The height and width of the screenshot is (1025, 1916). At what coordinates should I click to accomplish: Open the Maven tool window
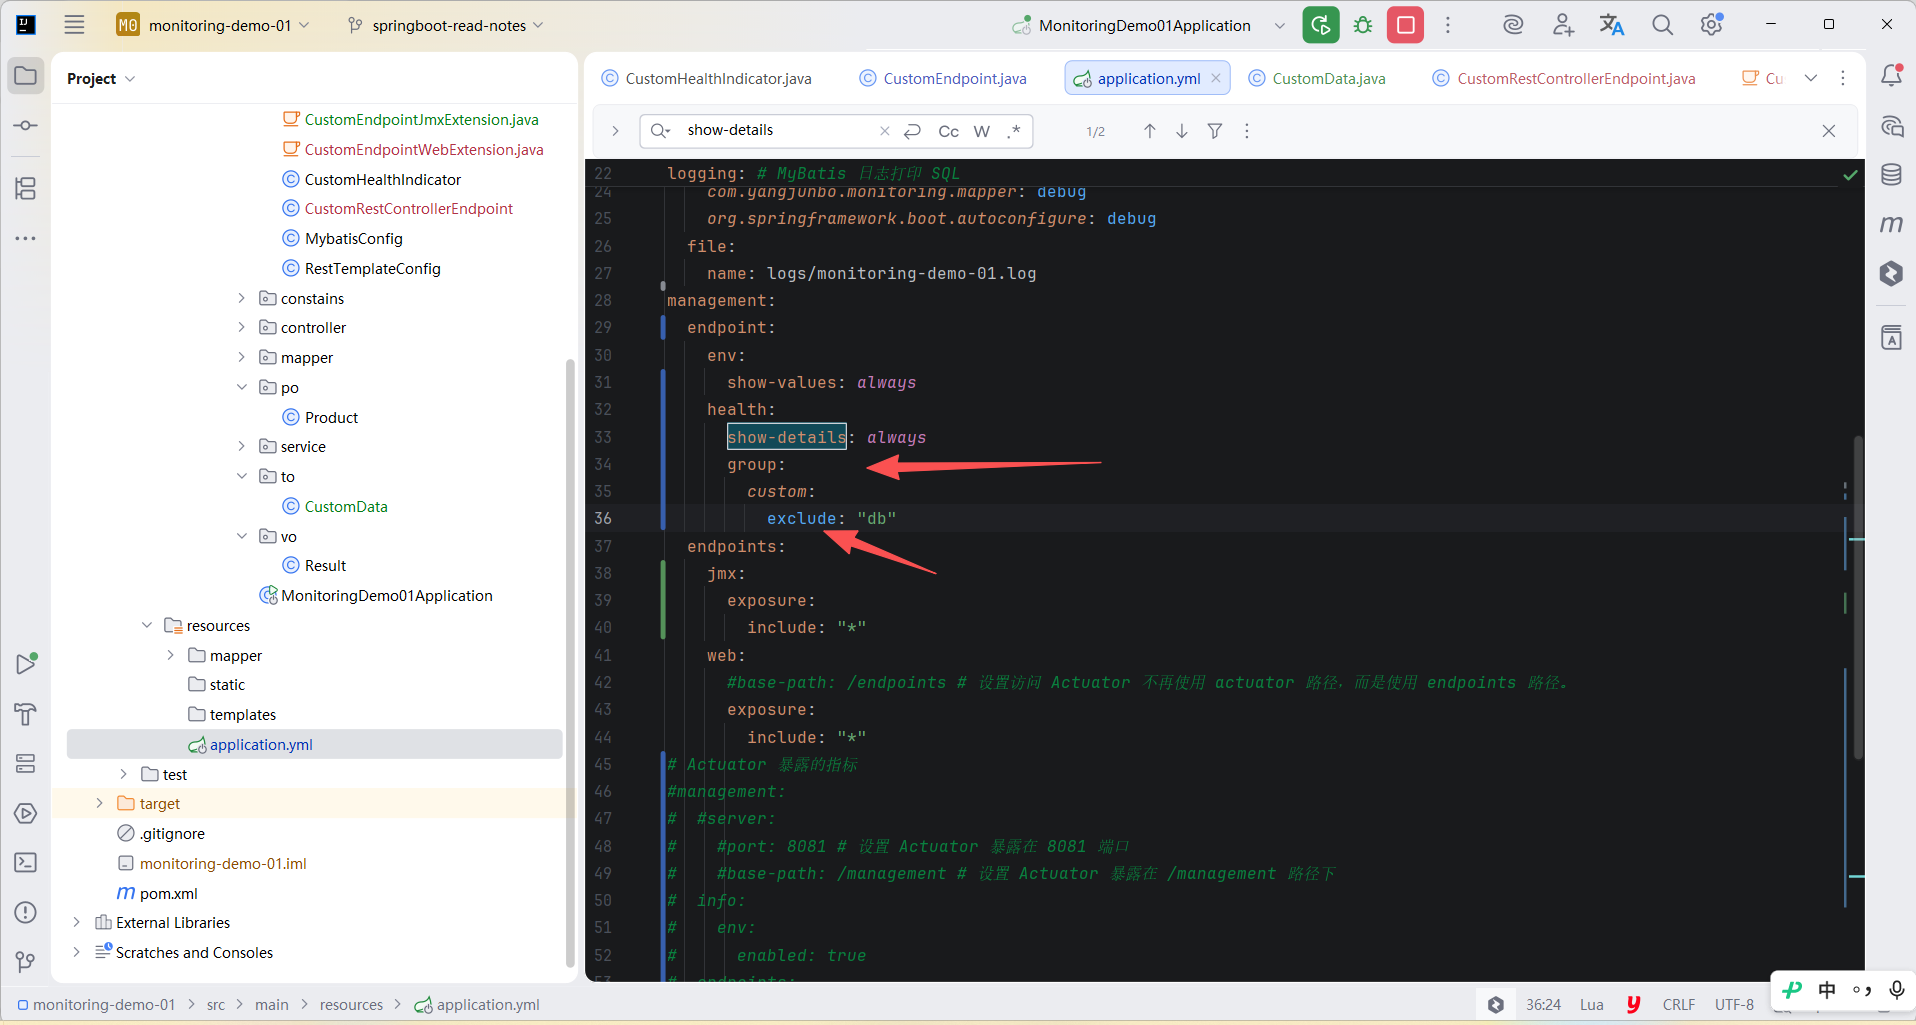click(1891, 224)
